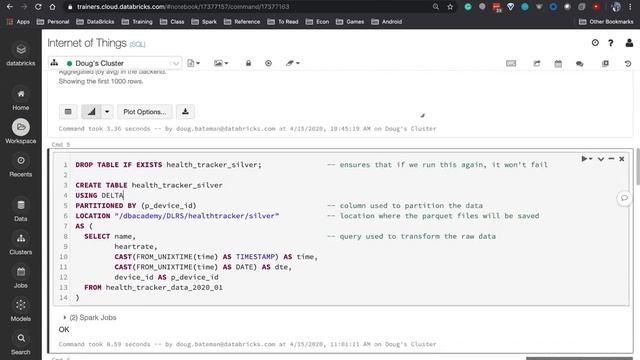
Task: Open the browser three-dot menu
Action: [631, 7]
